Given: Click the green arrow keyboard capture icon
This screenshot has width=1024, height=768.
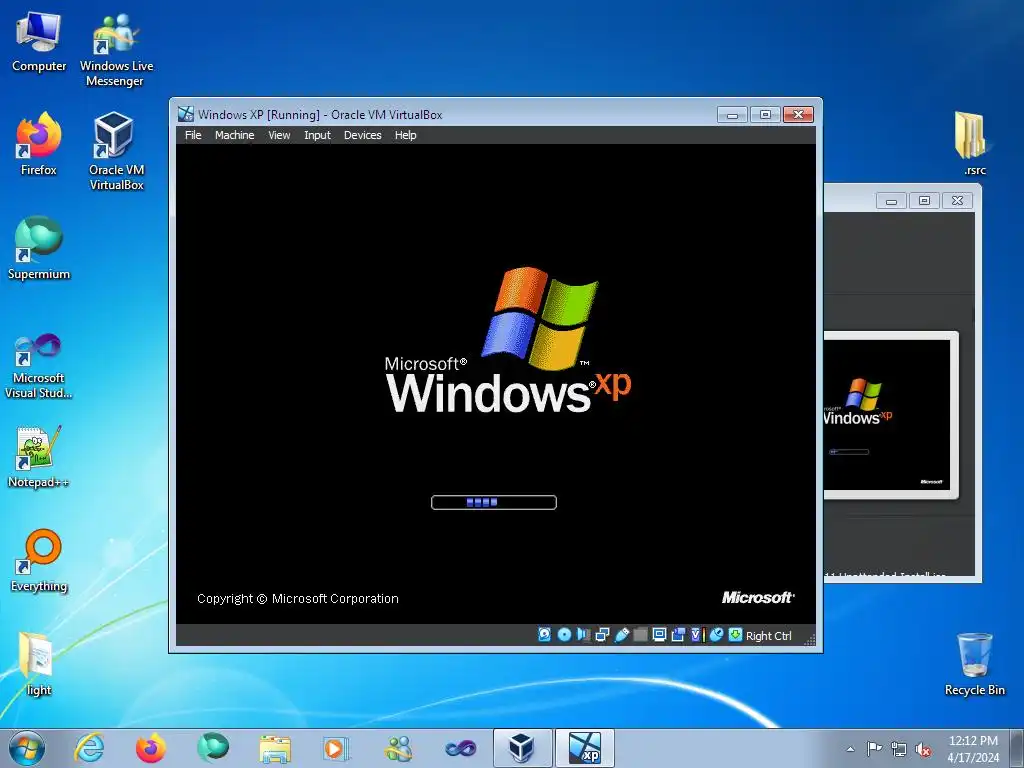Looking at the screenshot, I should 735,635.
